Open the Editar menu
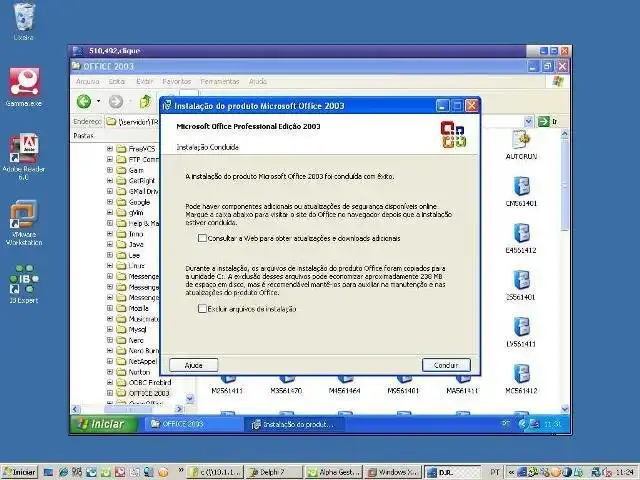The width and height of the screenshot is (640, 480). [117, 82]
